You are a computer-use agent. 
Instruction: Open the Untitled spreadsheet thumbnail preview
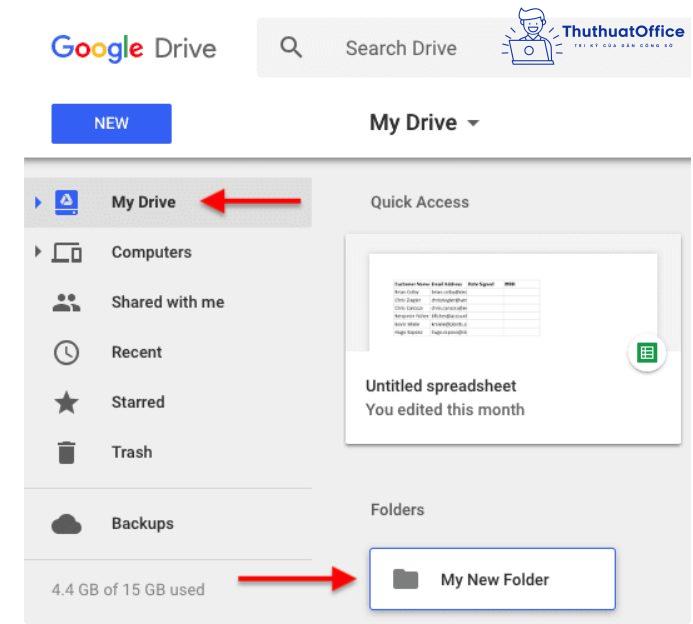(513, 302)
